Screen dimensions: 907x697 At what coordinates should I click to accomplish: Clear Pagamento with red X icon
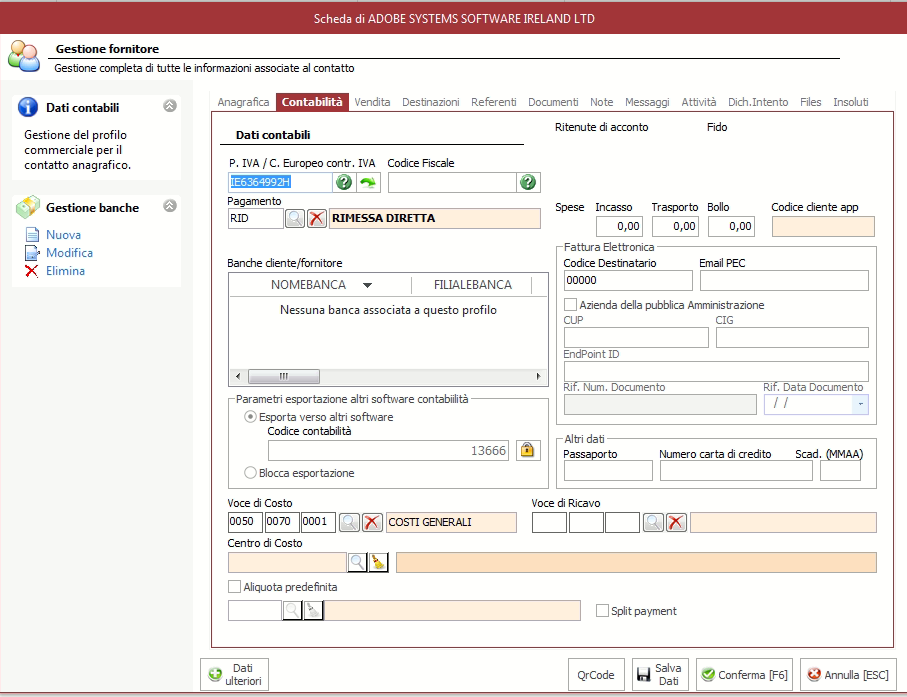(317, 219)
